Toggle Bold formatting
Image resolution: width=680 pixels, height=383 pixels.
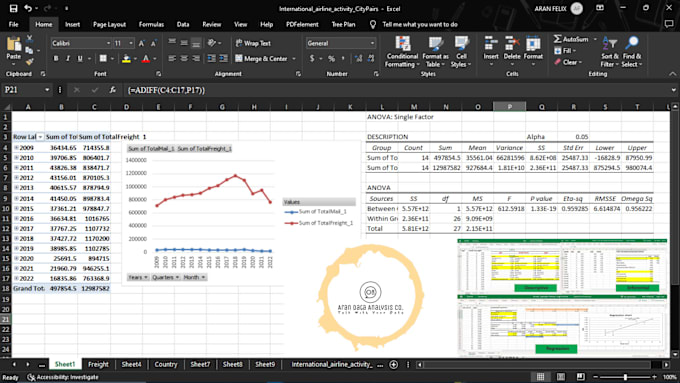point(56,58)
